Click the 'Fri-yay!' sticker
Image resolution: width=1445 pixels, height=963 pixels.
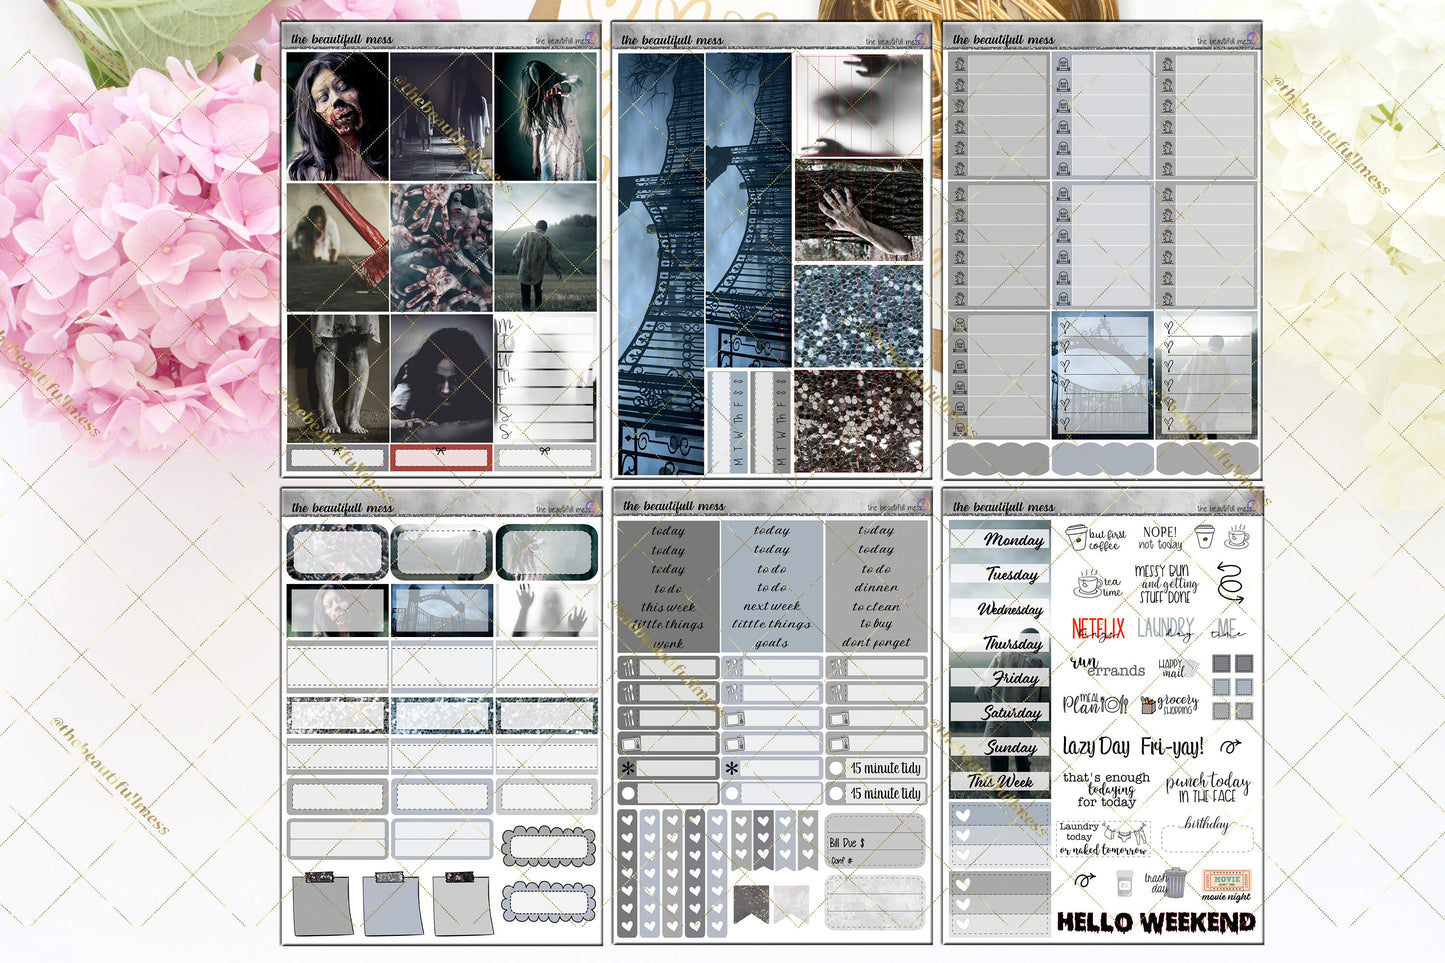[x=1172, y=746]
